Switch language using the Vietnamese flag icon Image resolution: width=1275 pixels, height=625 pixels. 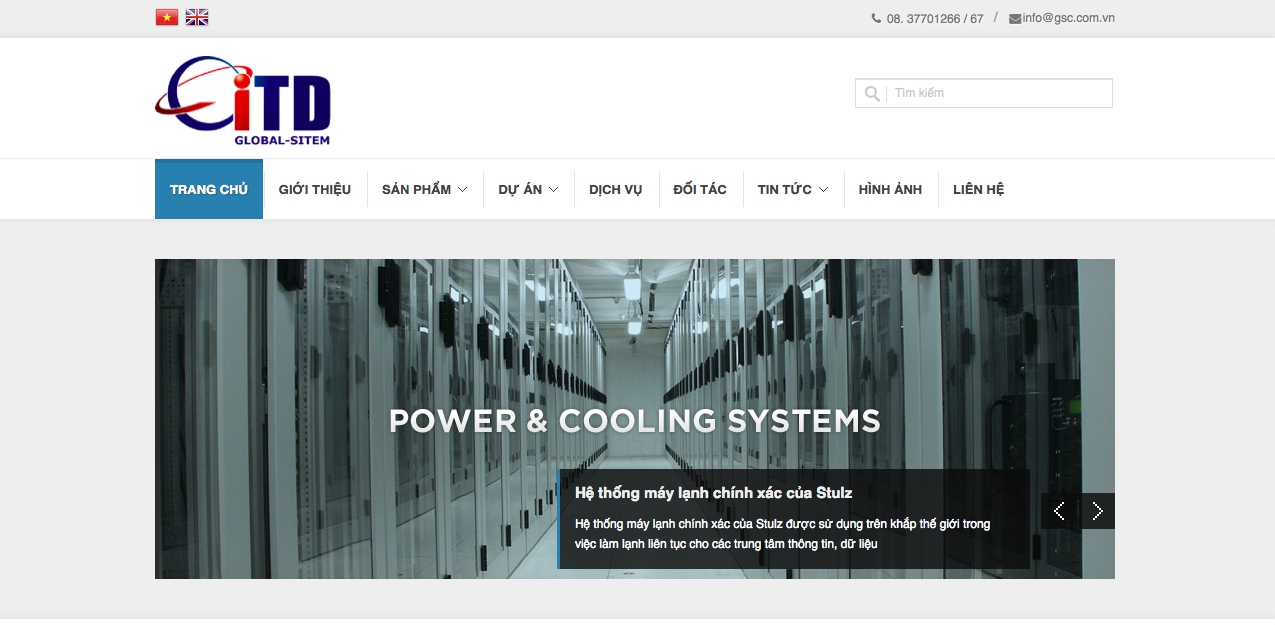click(167, 17)
